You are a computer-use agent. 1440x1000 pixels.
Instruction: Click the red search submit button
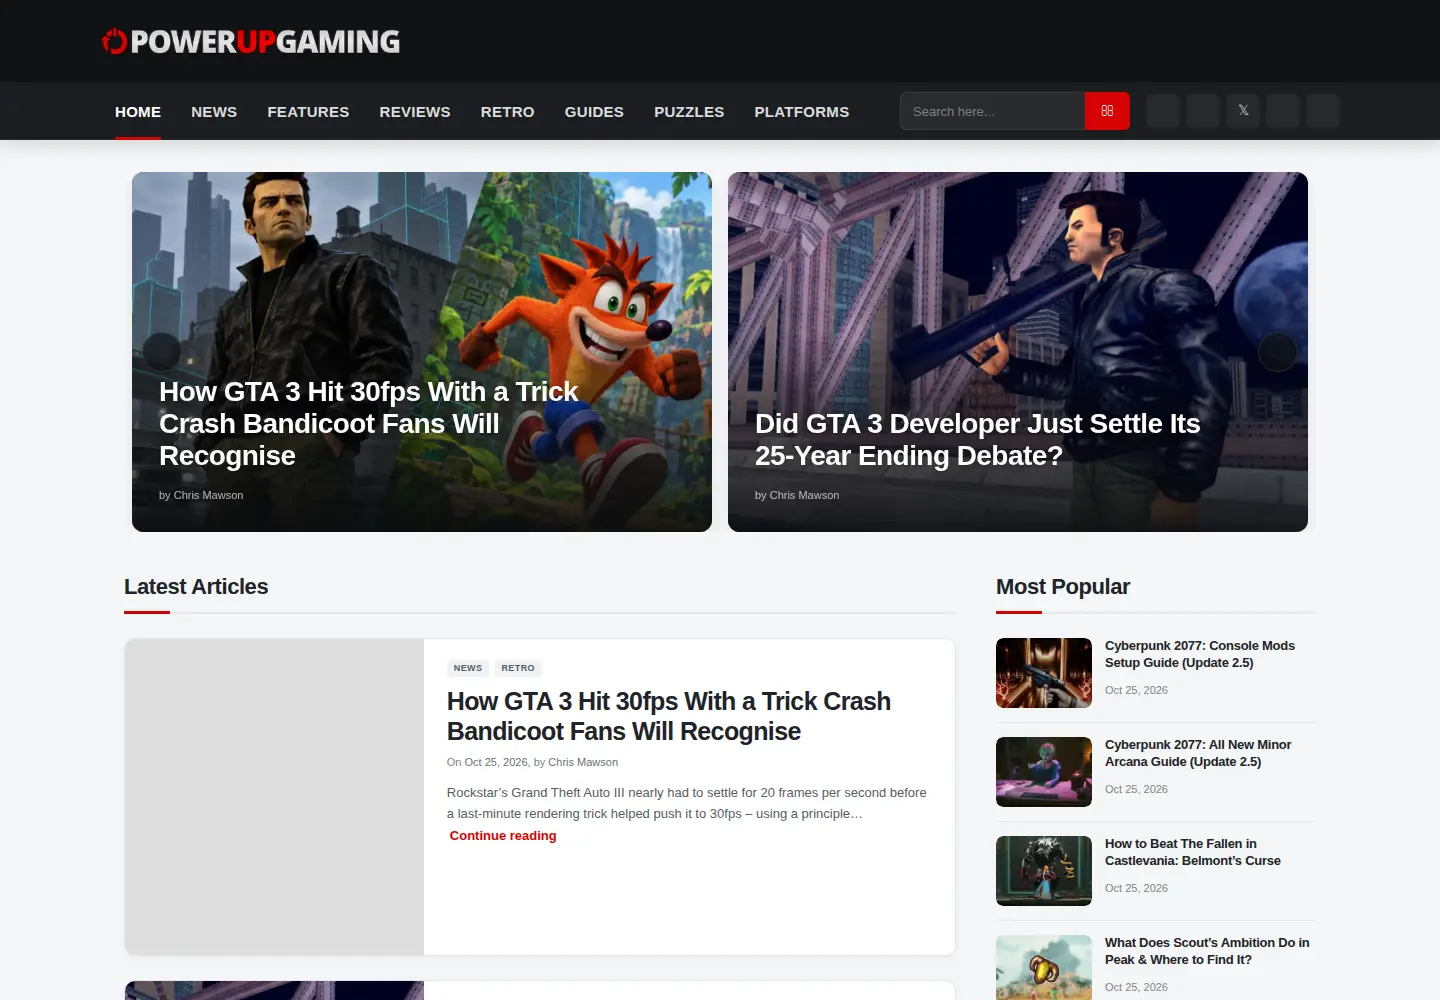point(1107,111)
